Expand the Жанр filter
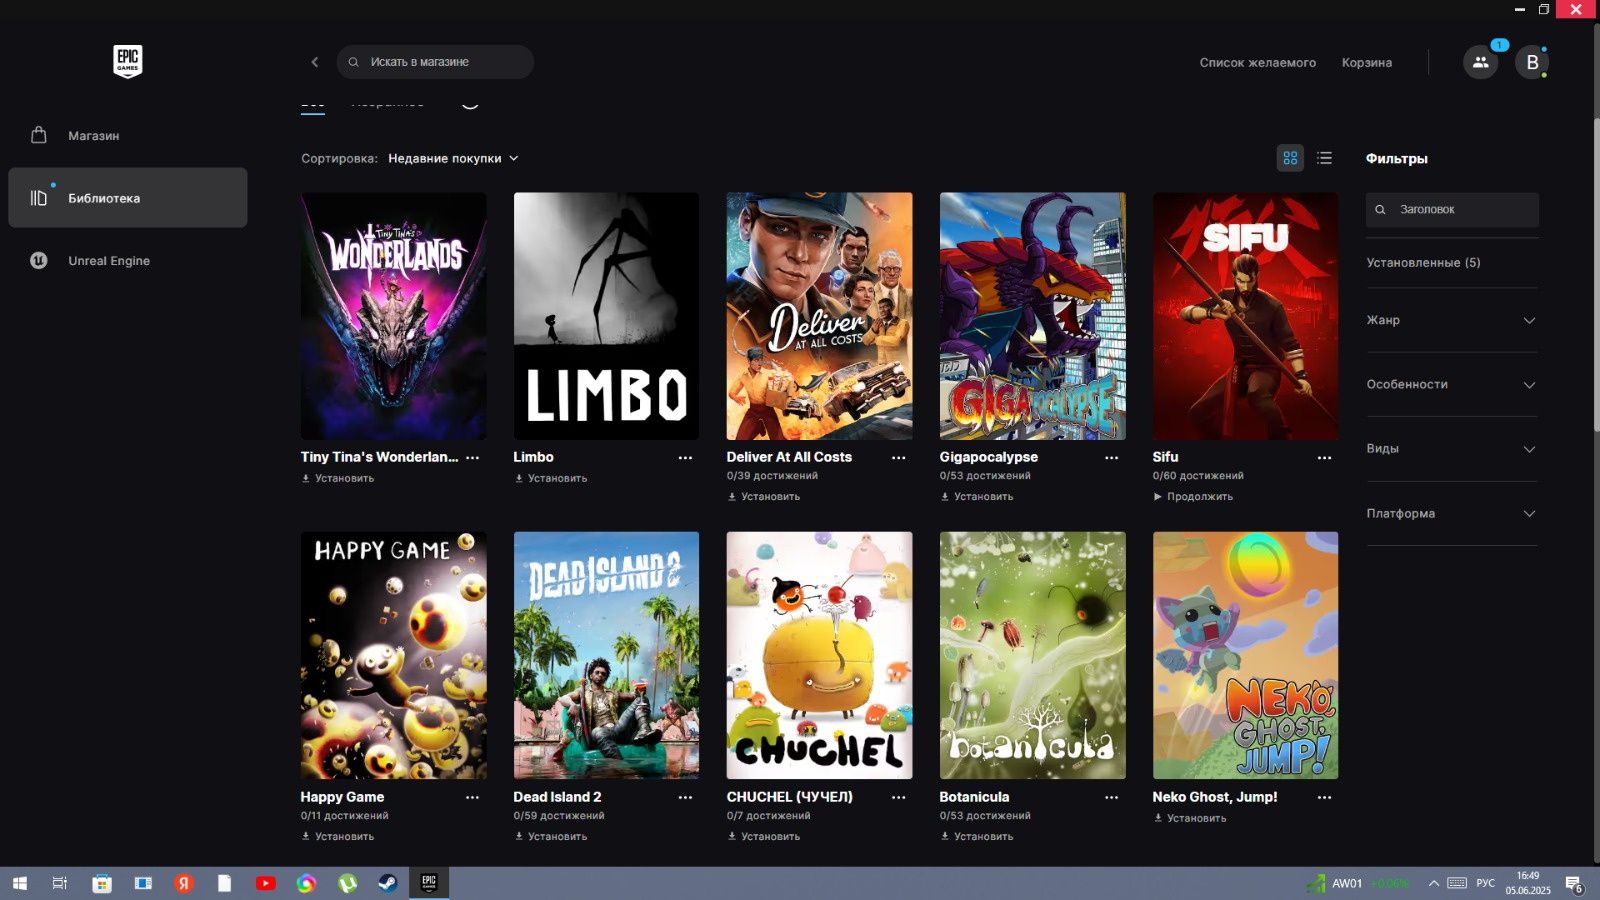The height and width of the screenshot is (900, 1600). point(1451,320)
